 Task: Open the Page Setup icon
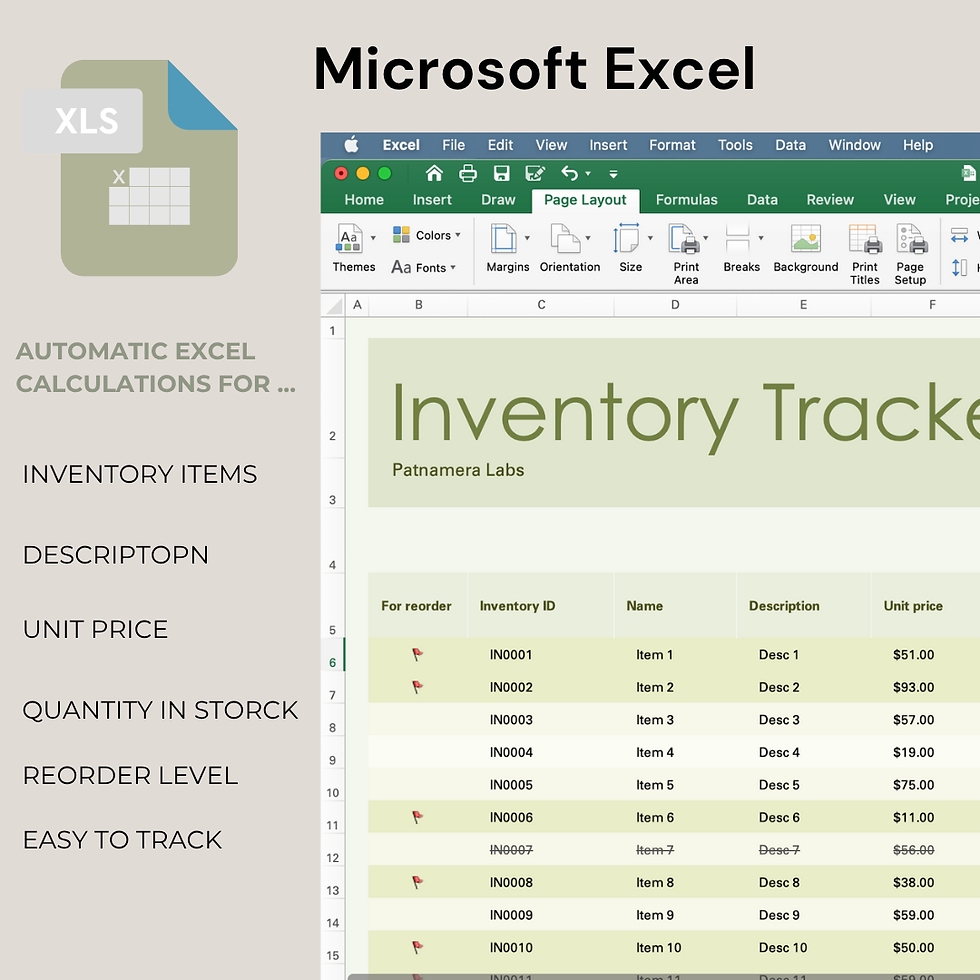pyautogui.click(x=911, y=238)
